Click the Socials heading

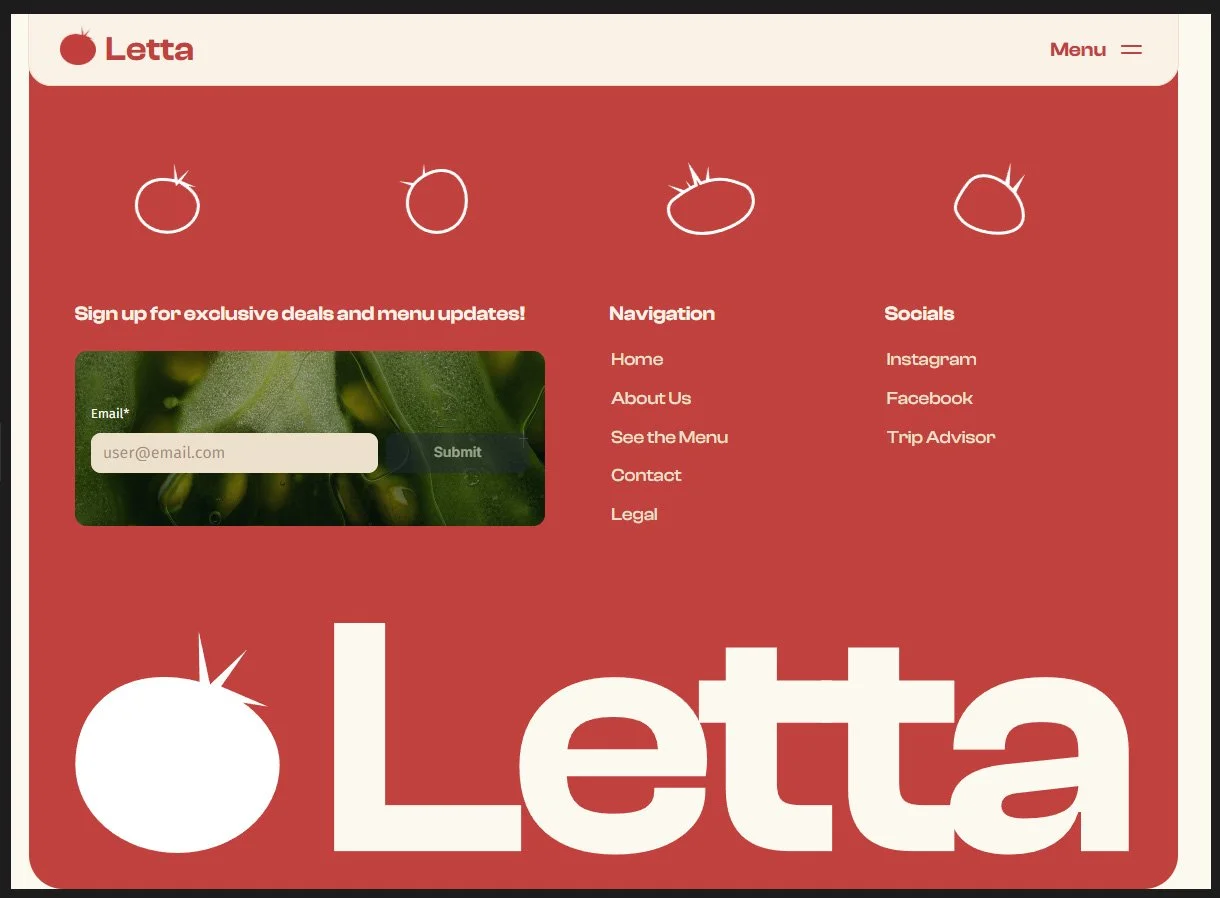(x=919, y=314)
